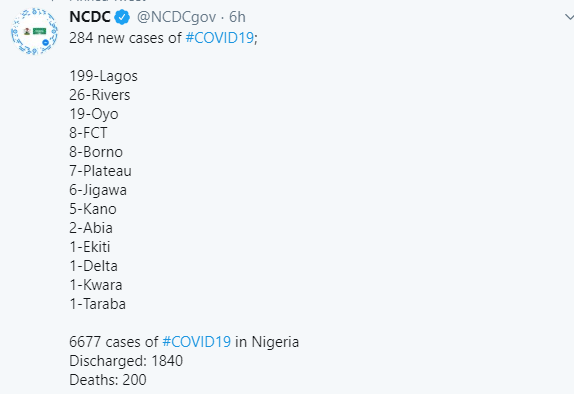Open the NCDC display name link

pyautogui.click(x=90, y=17)
